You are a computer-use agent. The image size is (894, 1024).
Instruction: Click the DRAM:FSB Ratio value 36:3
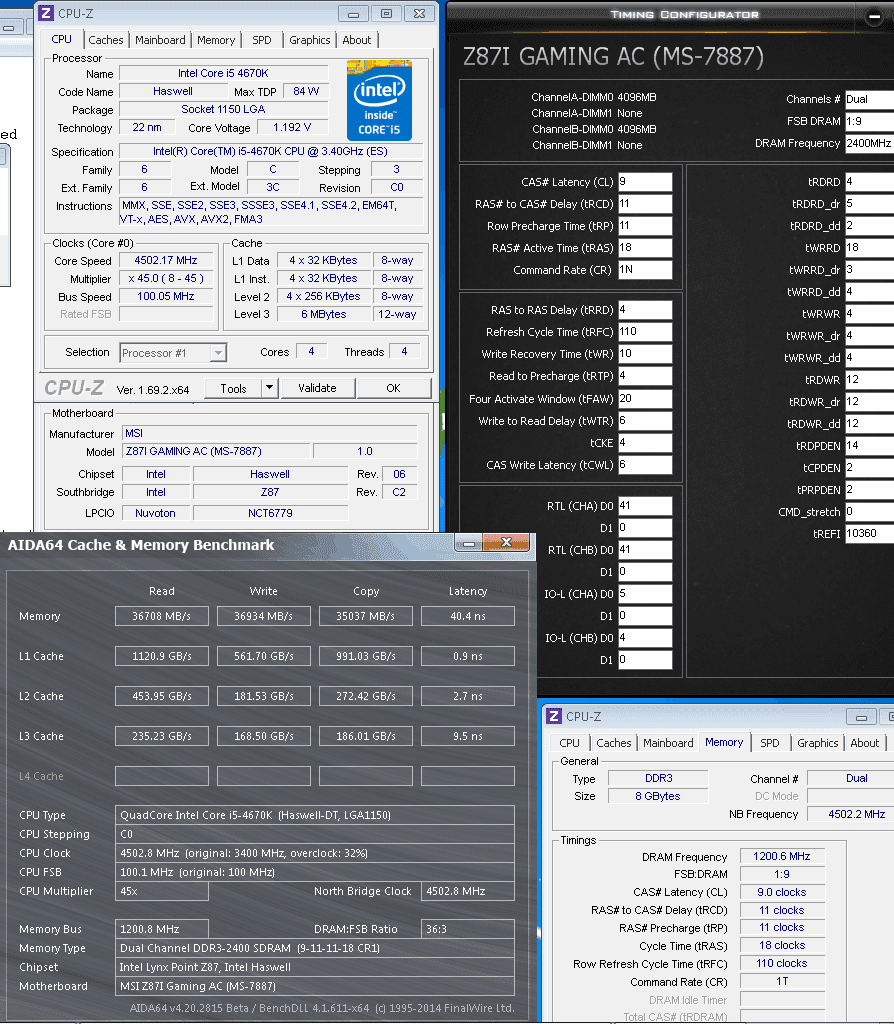coord(468,929)
